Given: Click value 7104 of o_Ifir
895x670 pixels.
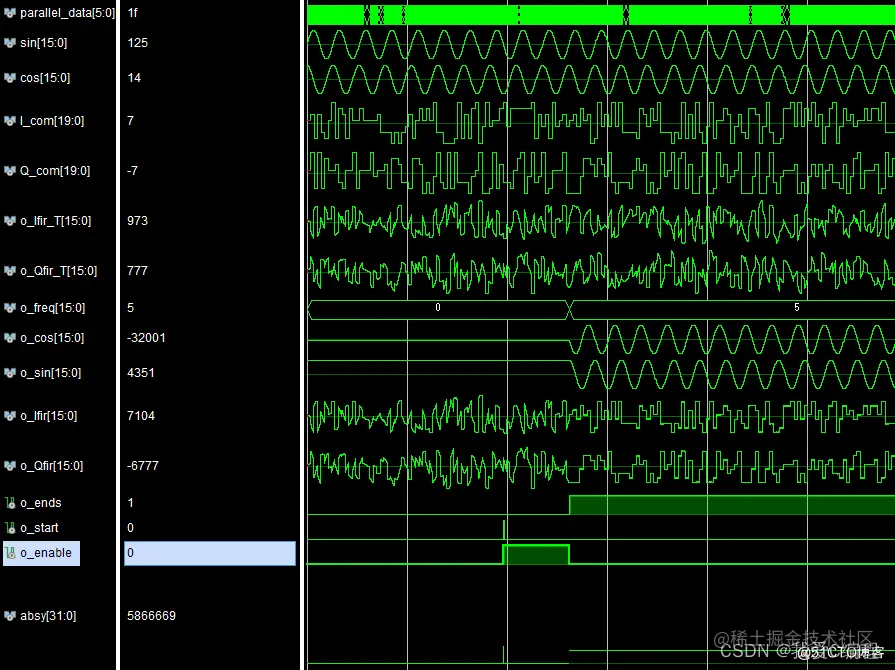Looking at the screenshot, I should pyautogui.click(x=141, y=415).
